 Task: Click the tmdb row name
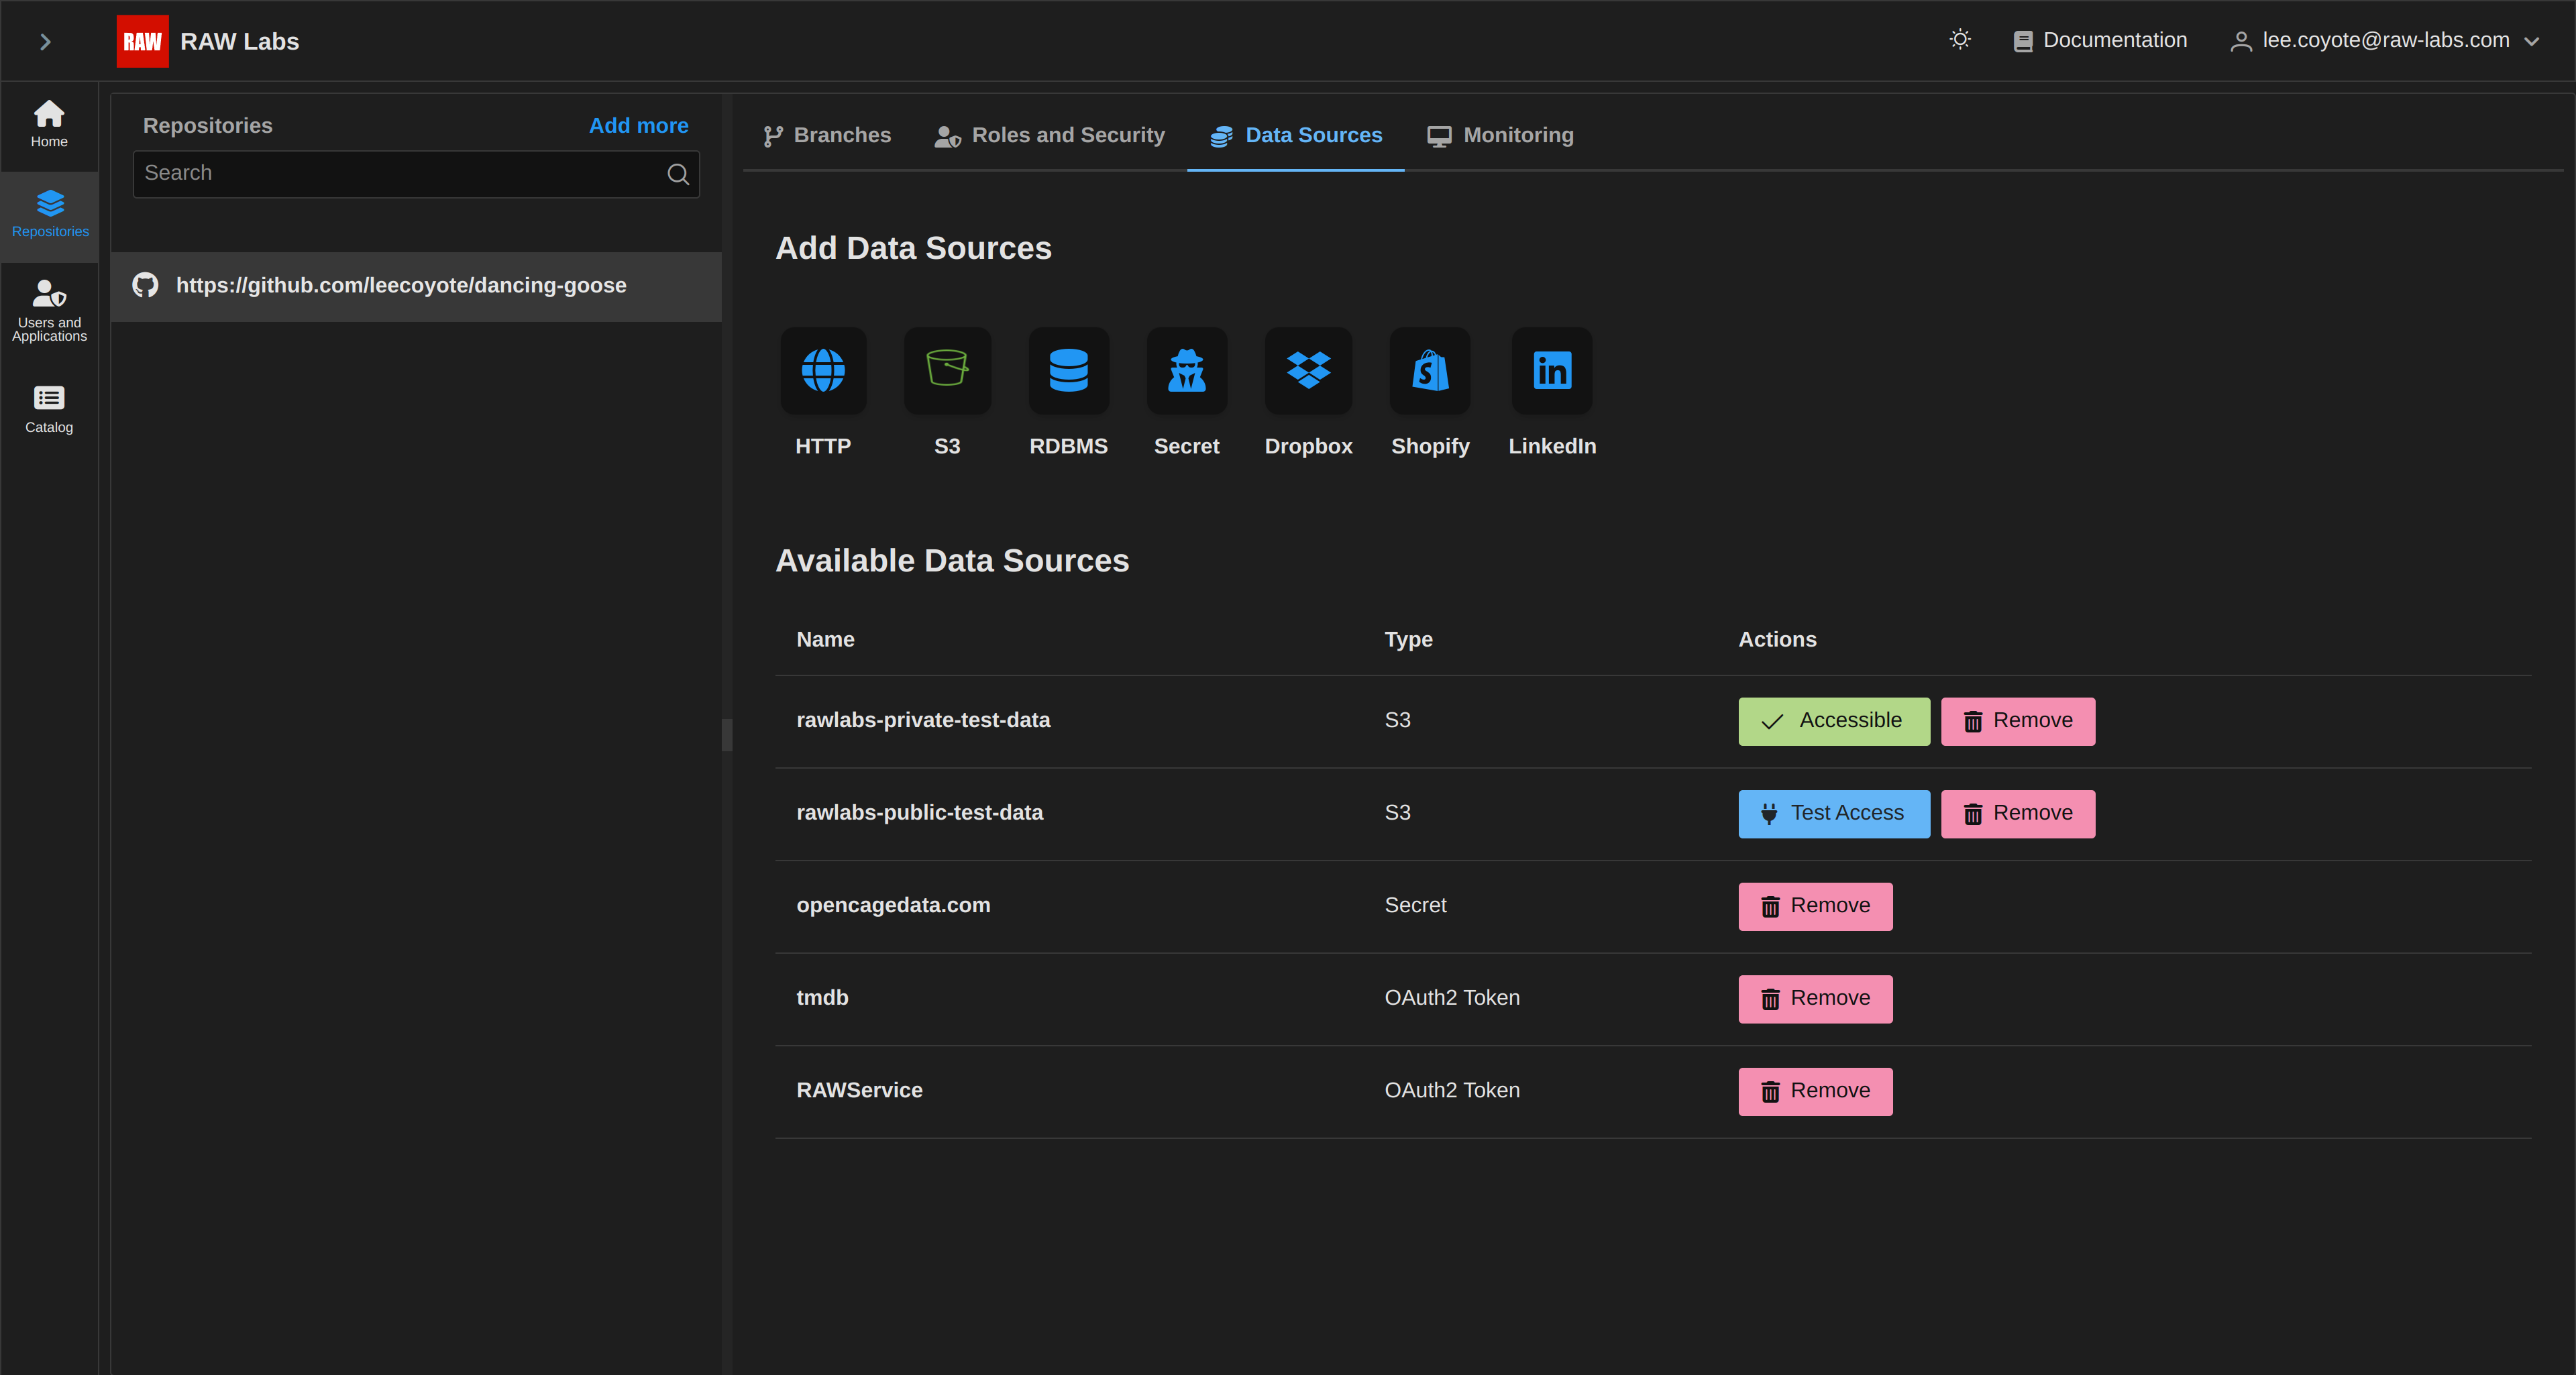click(x=822, y=998)
